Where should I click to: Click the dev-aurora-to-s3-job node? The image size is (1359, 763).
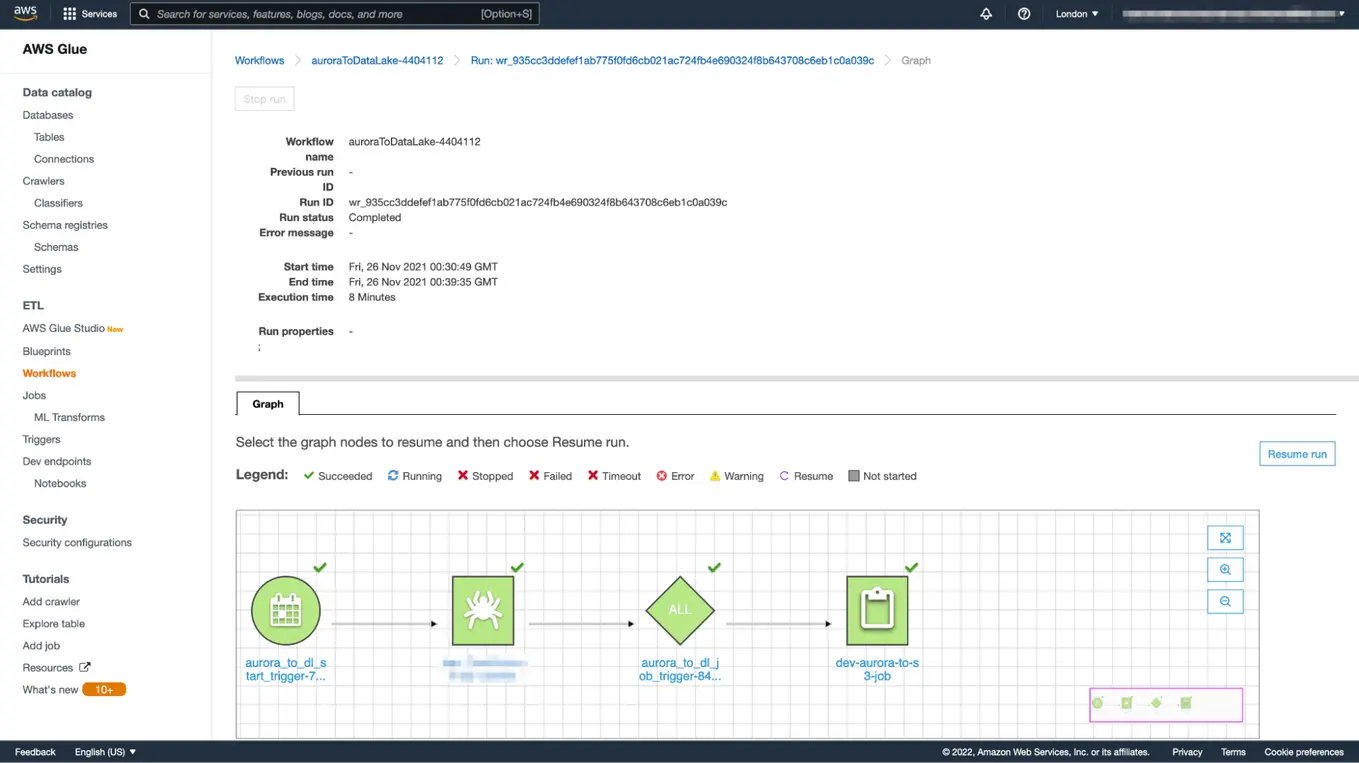(x=877, y=610)
